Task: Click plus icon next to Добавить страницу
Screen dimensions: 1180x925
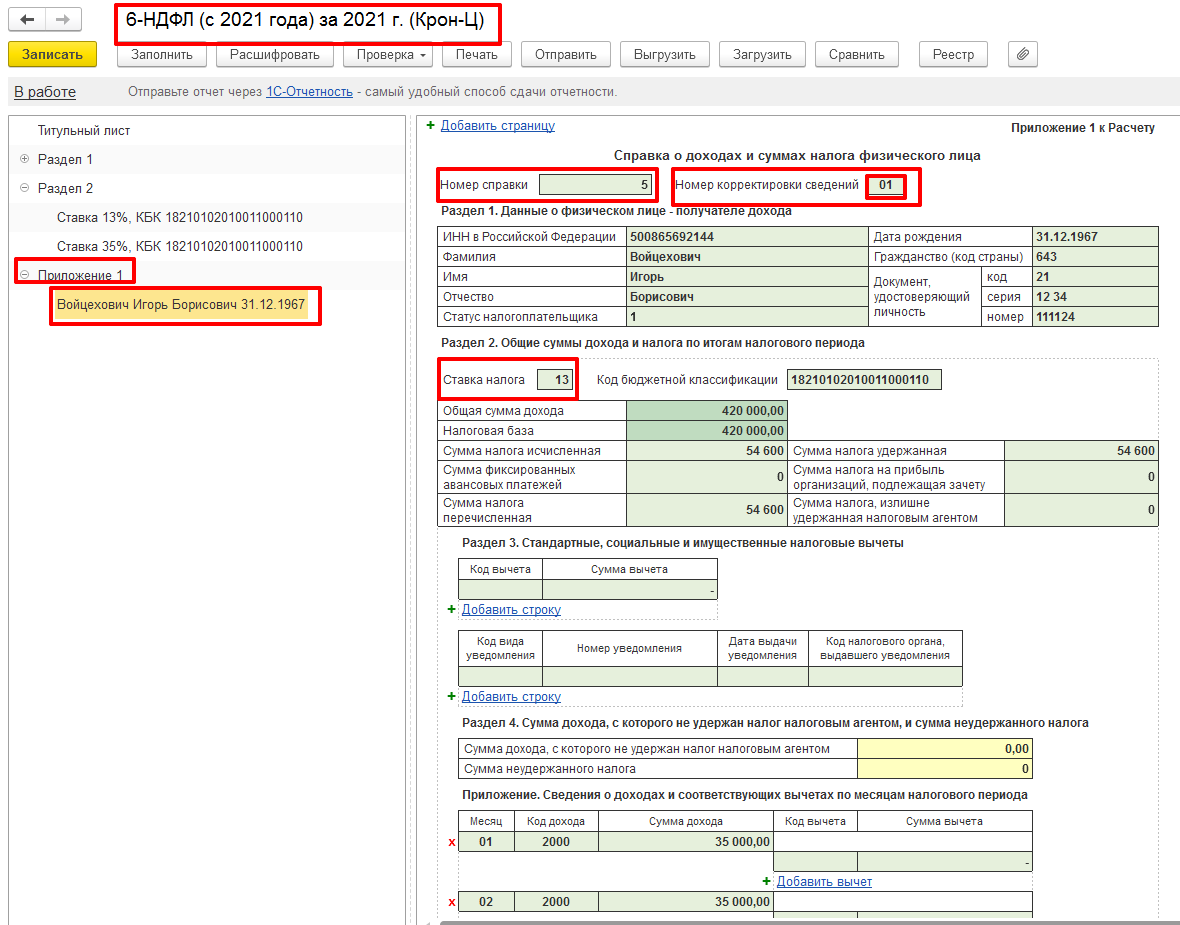Action: click(x=431, y=126)
